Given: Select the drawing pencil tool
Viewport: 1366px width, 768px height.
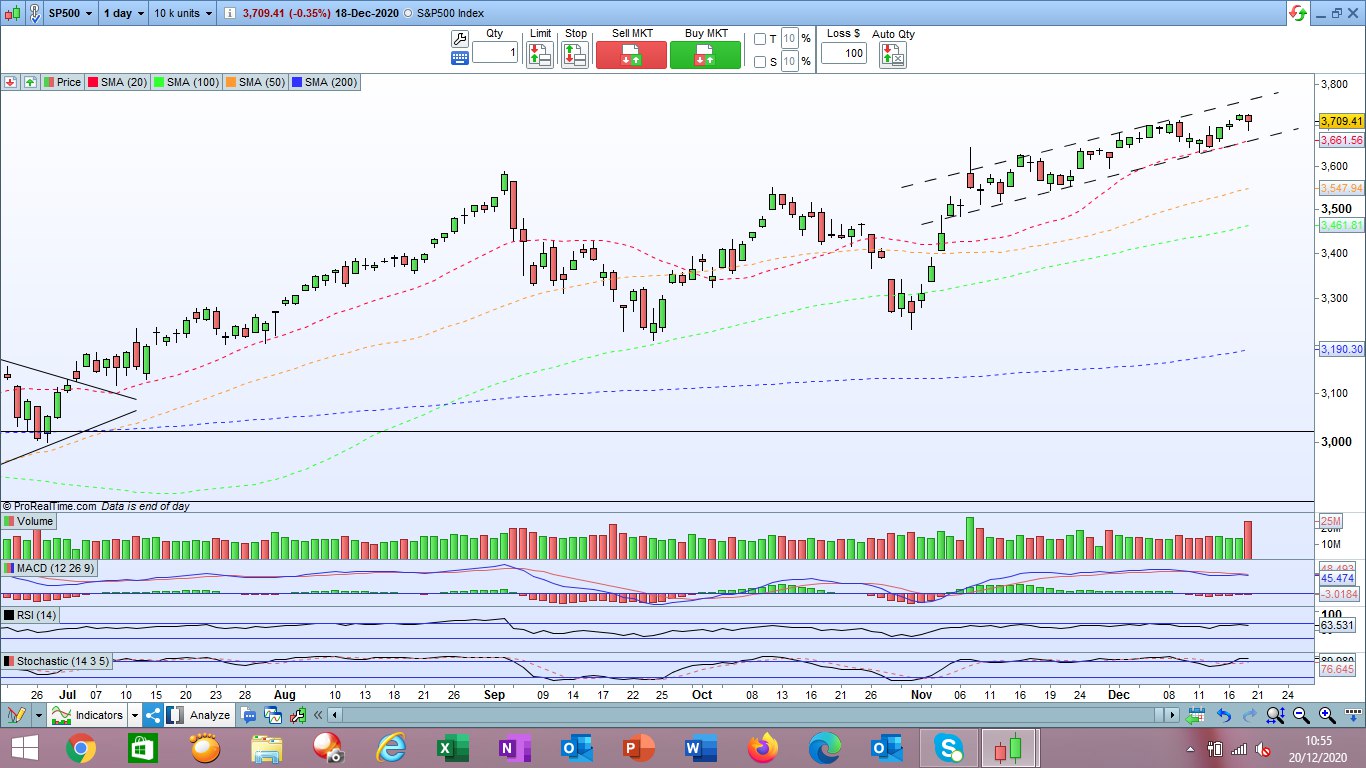Looking at the screenshot, I should tap(16, 715).
